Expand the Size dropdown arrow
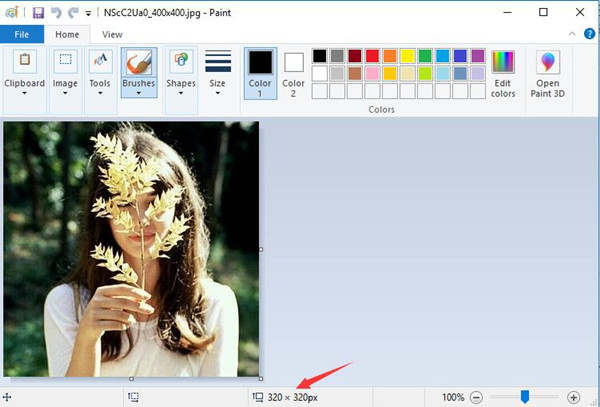The width and height of the screenshot is (600, 407). 217,93
